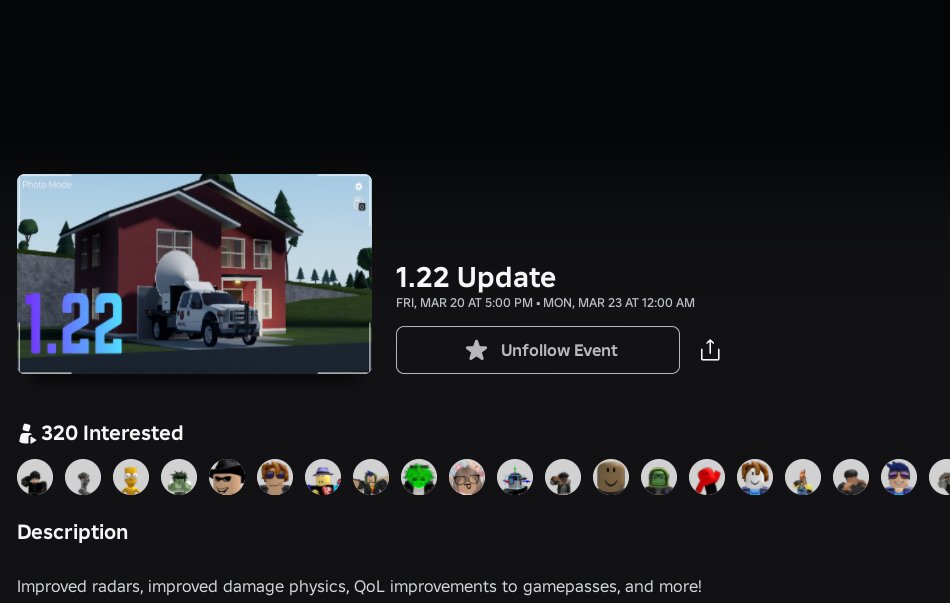Open the share event icon
This screenshot has height=603, width=950.
click(x=710, y=350)
